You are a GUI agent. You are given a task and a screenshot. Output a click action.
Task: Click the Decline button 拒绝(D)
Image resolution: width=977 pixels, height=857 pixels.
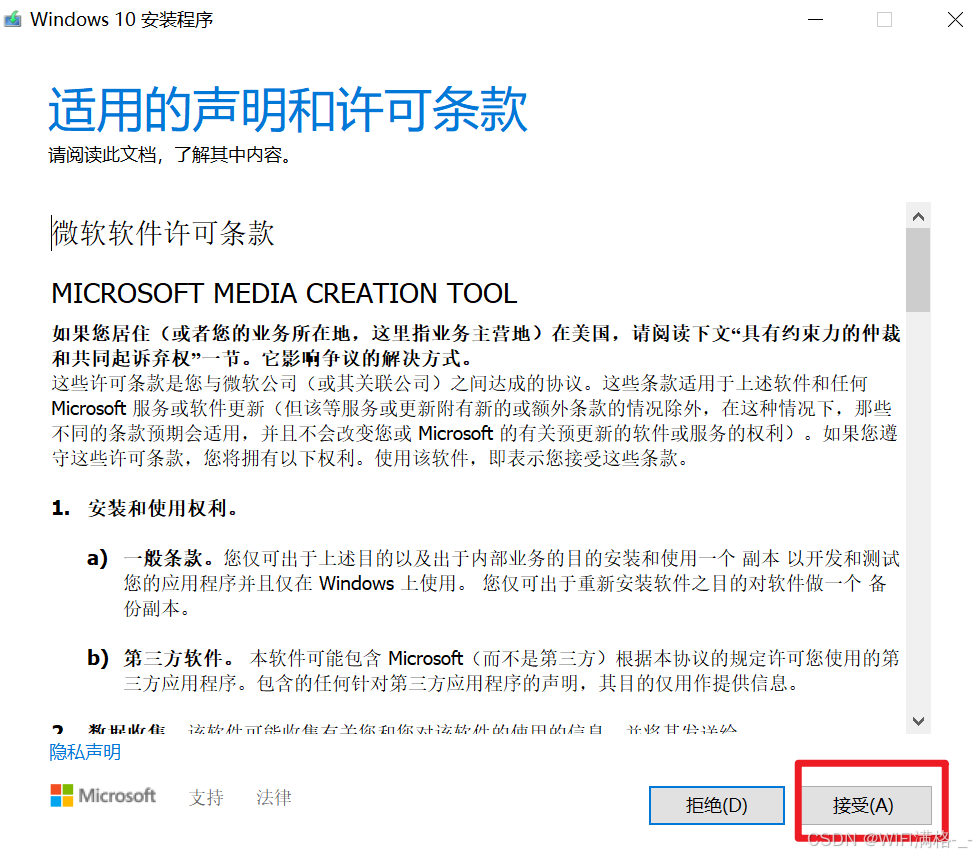717,805
